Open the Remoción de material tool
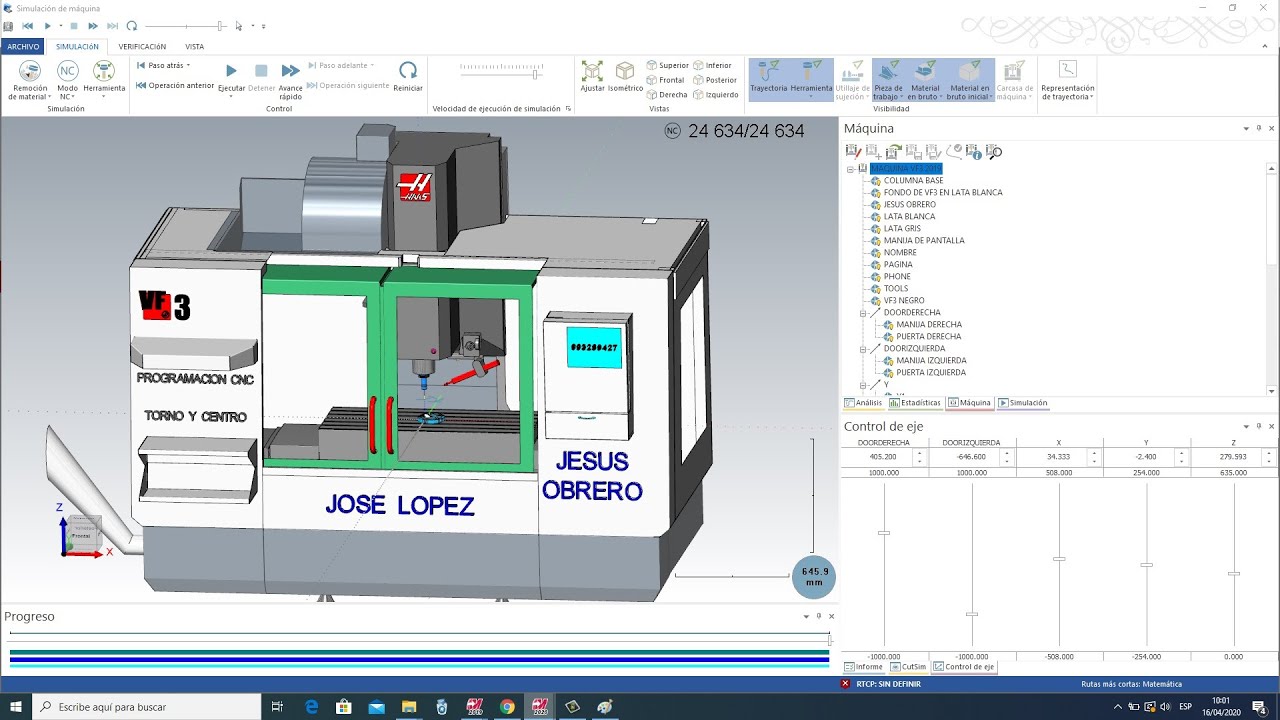The width and height of the screenshot is (1280, 720). (x=31, y=79)
